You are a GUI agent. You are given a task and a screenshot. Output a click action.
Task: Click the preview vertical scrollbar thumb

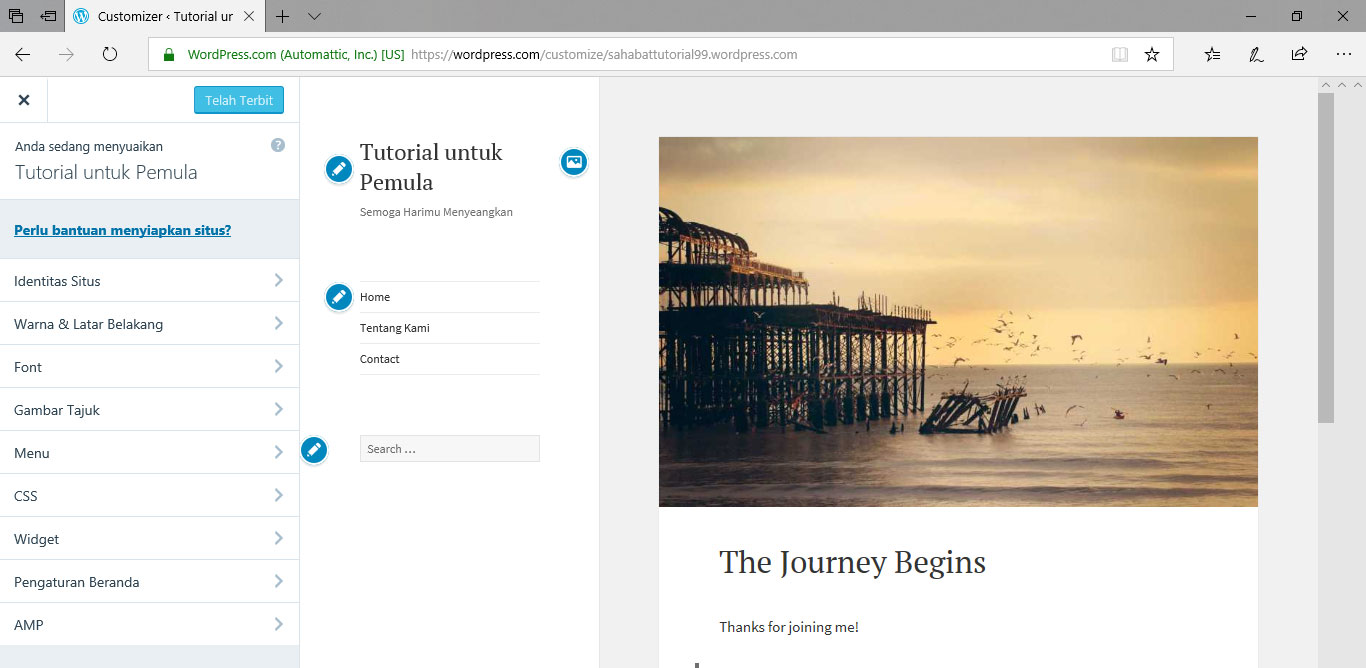(1326, 257)
